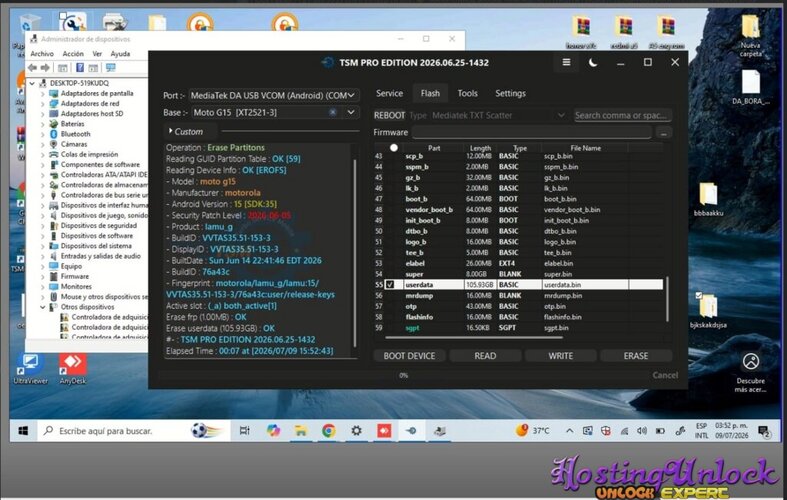Click the WRITE button
This screenshot has height=500, width=787.
click(560, 355)
